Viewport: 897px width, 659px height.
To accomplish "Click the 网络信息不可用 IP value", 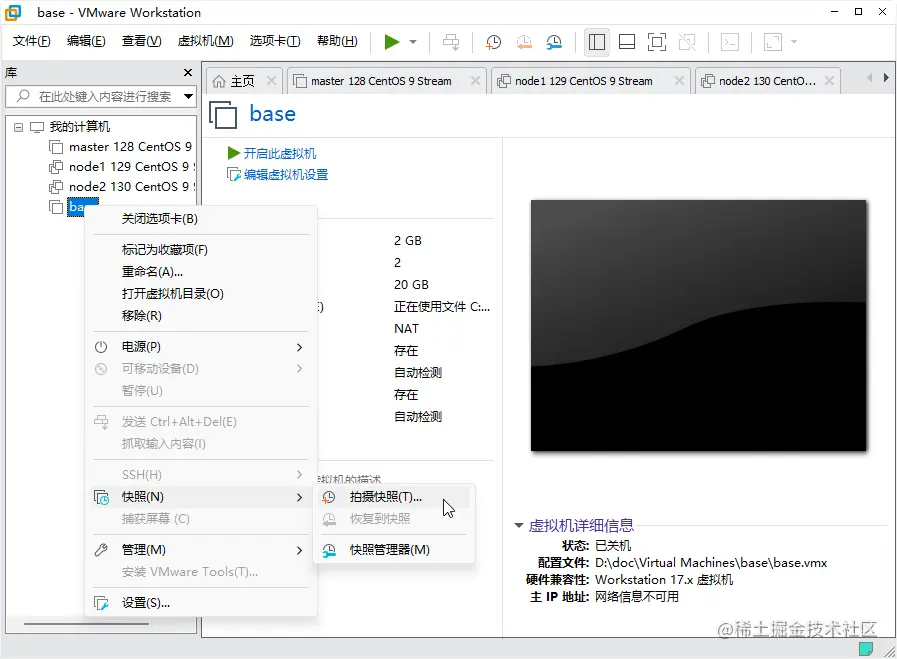I will pyautogui.click(x=637, y=597).
